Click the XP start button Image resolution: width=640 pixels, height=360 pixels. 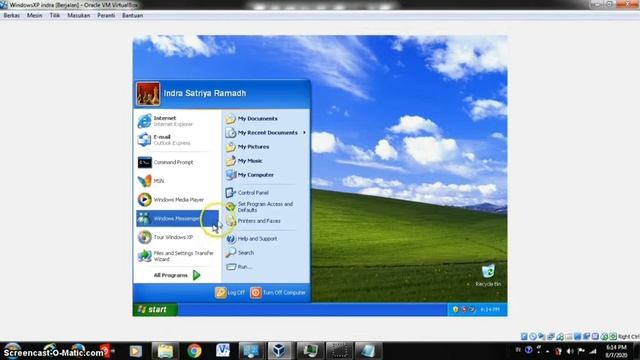click(155, 309)
